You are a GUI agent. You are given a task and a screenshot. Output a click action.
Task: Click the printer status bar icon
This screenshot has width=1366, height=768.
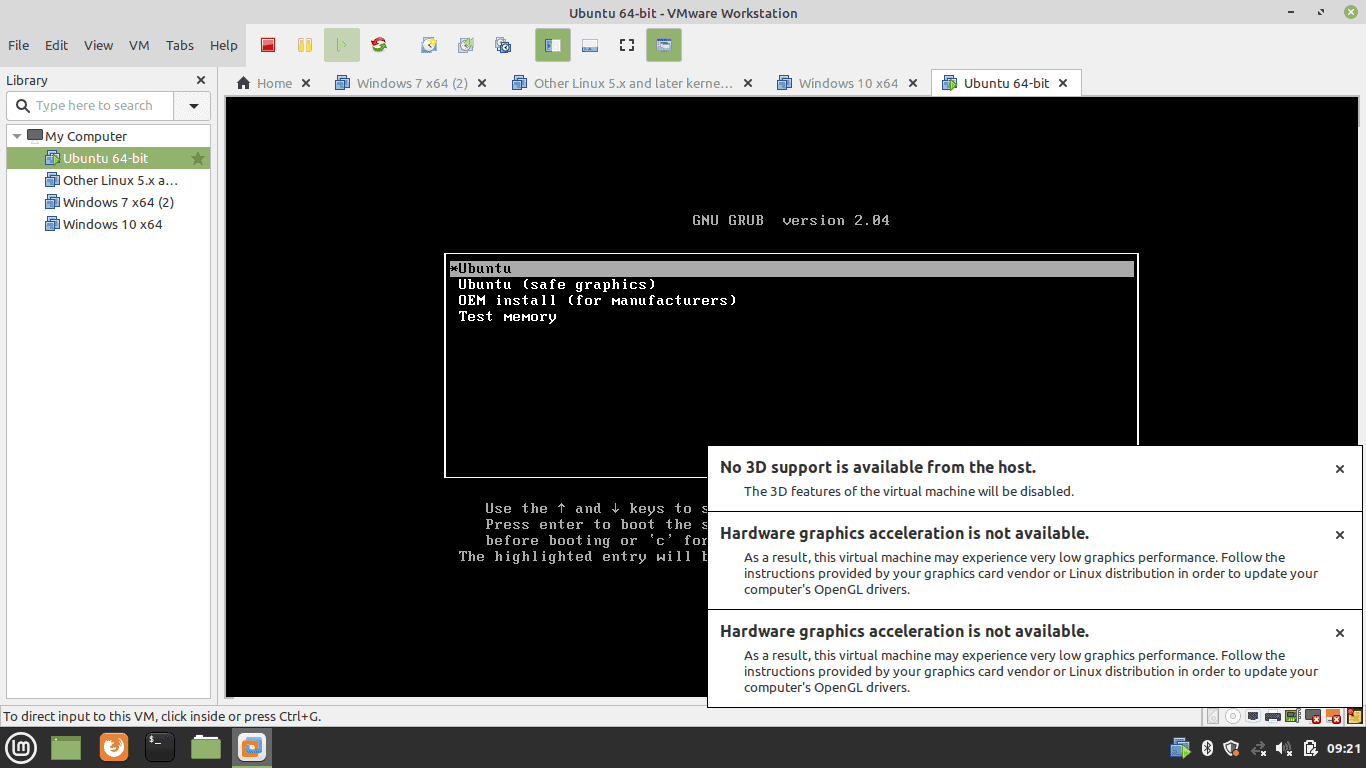pos(1273,716)
